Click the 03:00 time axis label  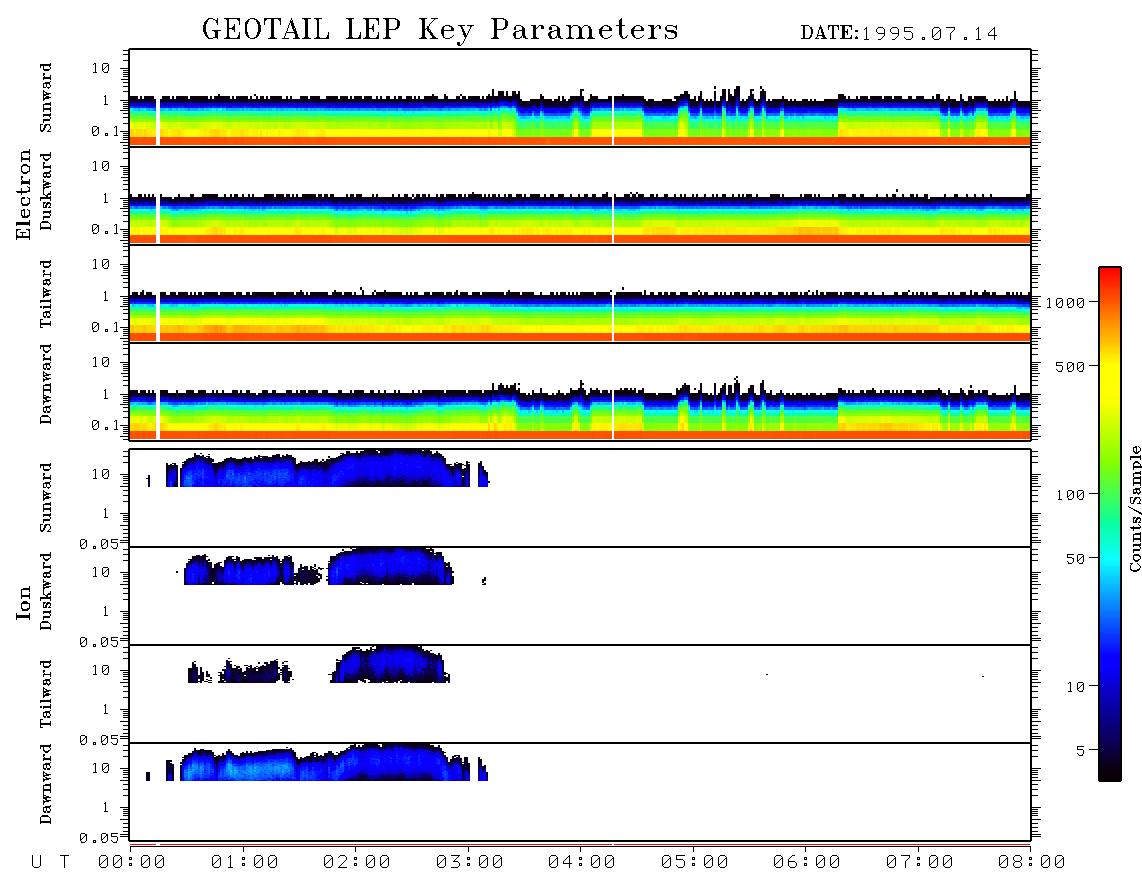click(470, 862)
